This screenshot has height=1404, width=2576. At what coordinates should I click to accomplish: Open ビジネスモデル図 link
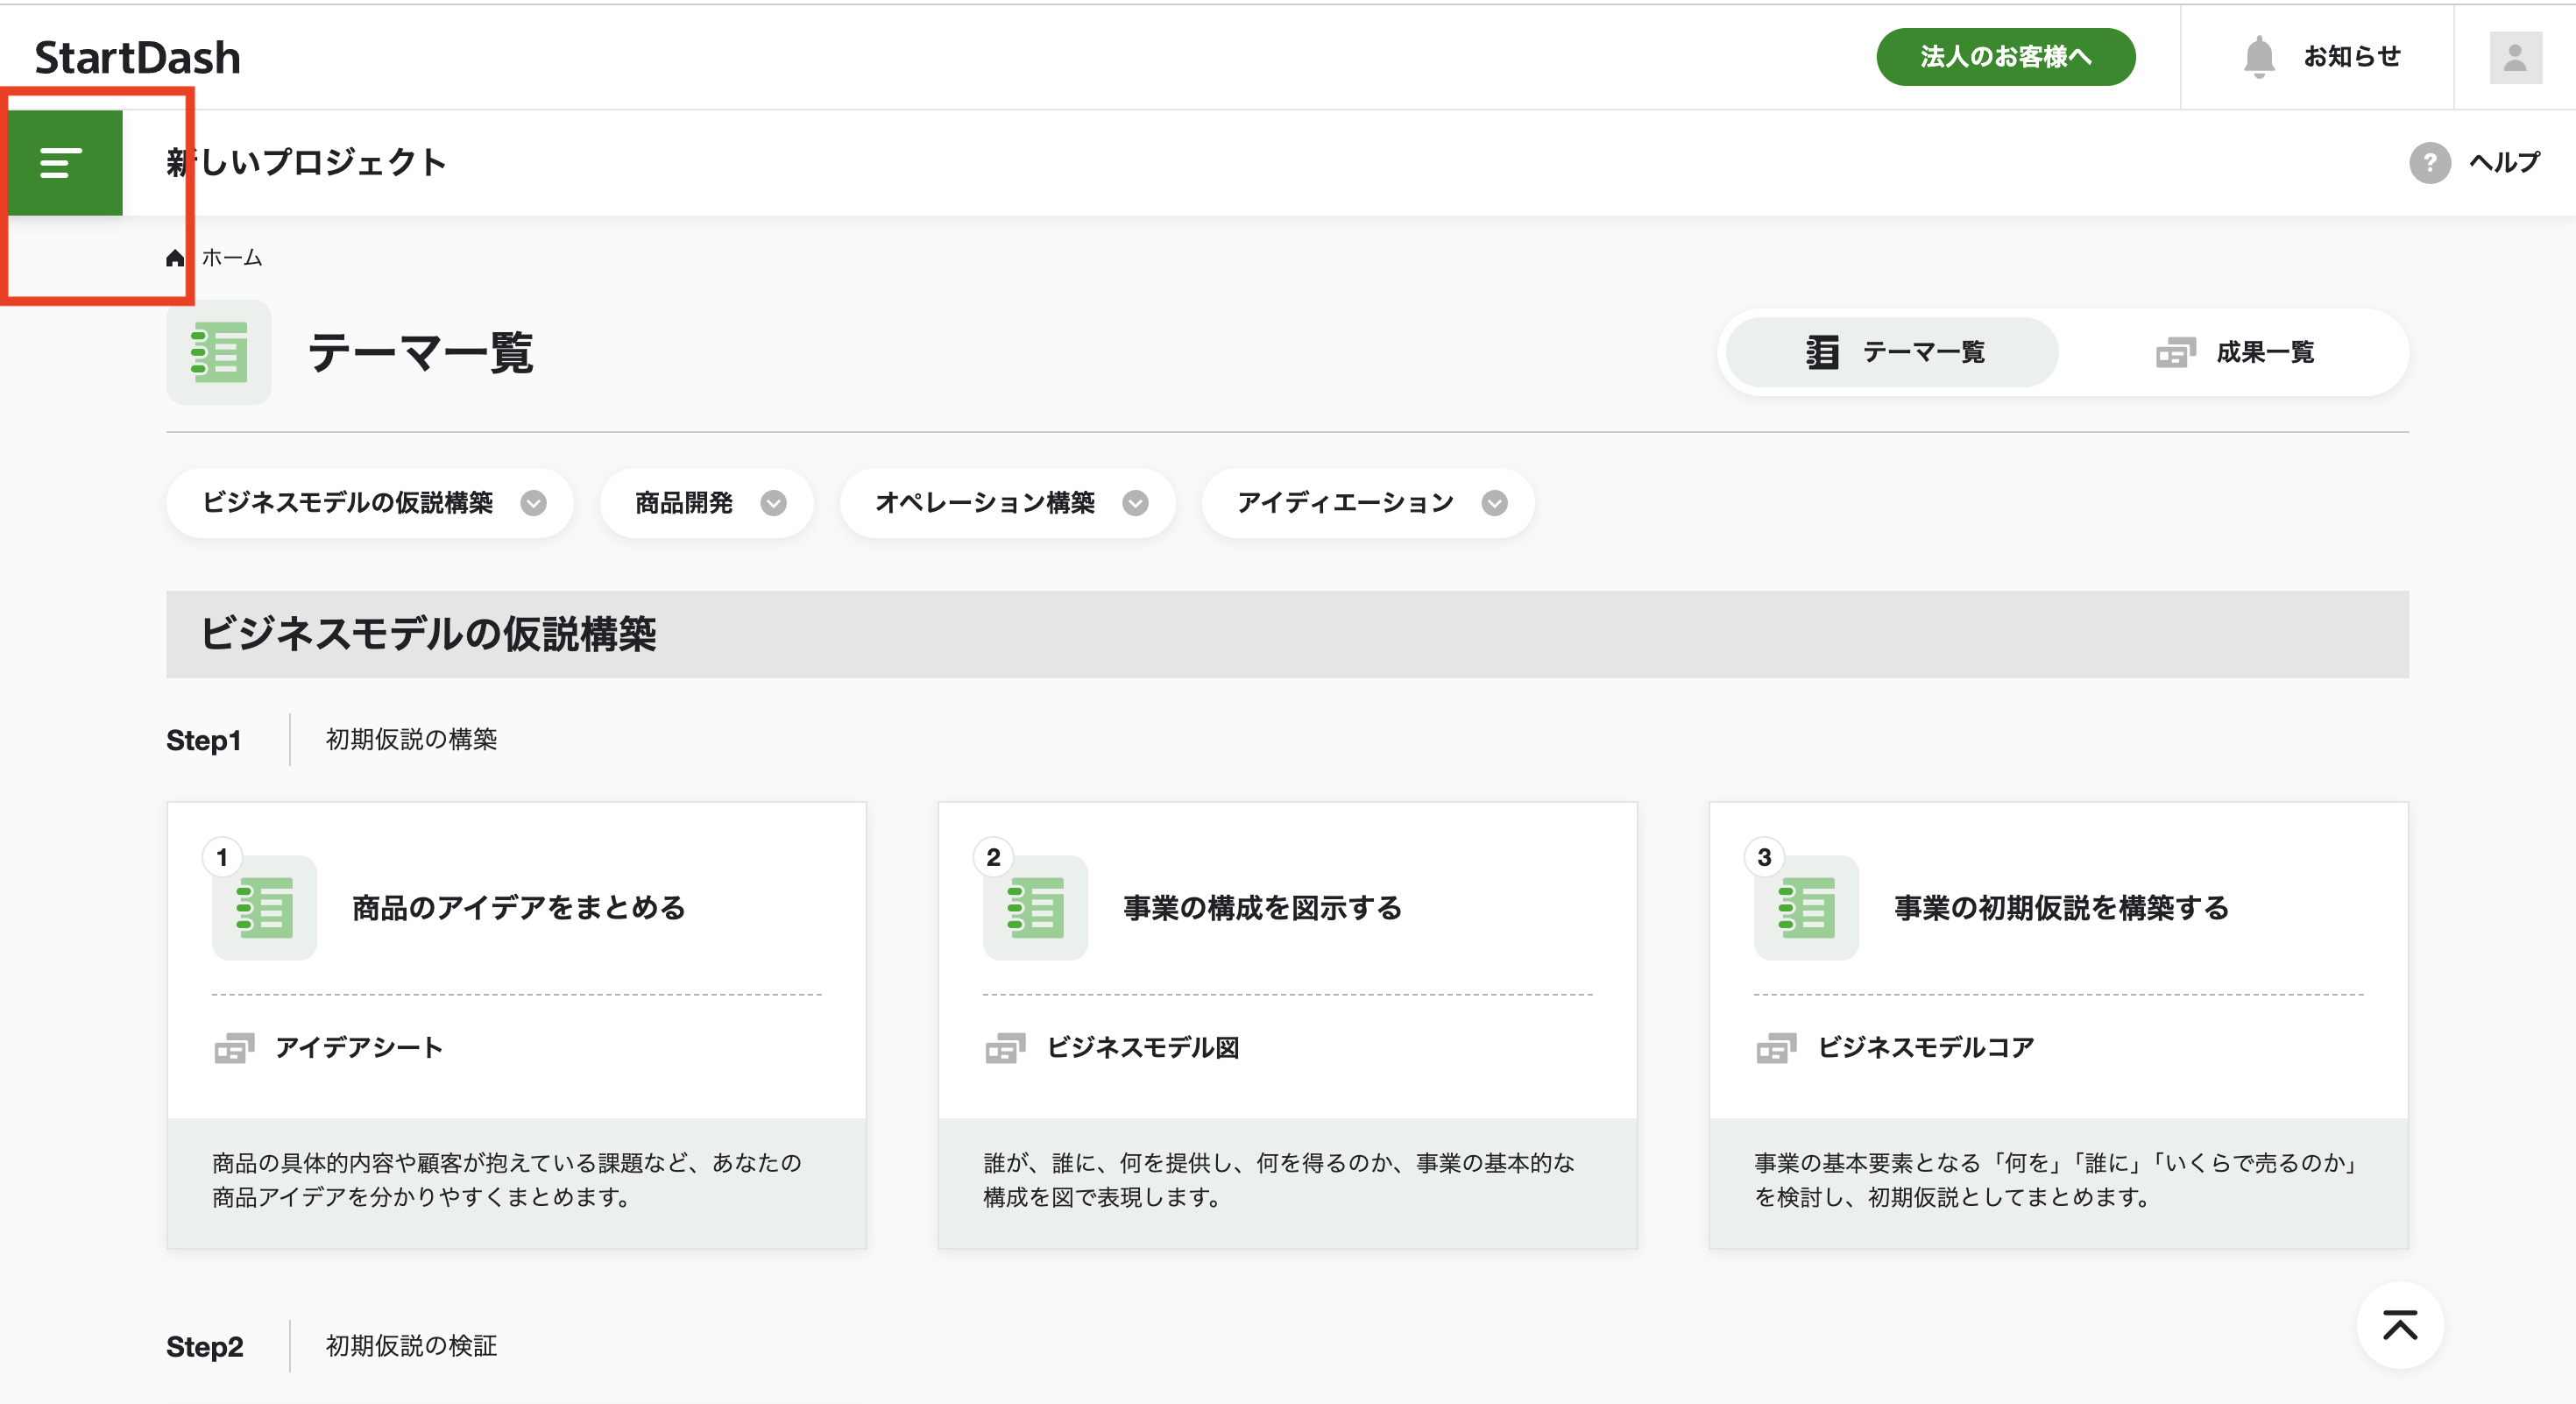pos(1142,1047)
